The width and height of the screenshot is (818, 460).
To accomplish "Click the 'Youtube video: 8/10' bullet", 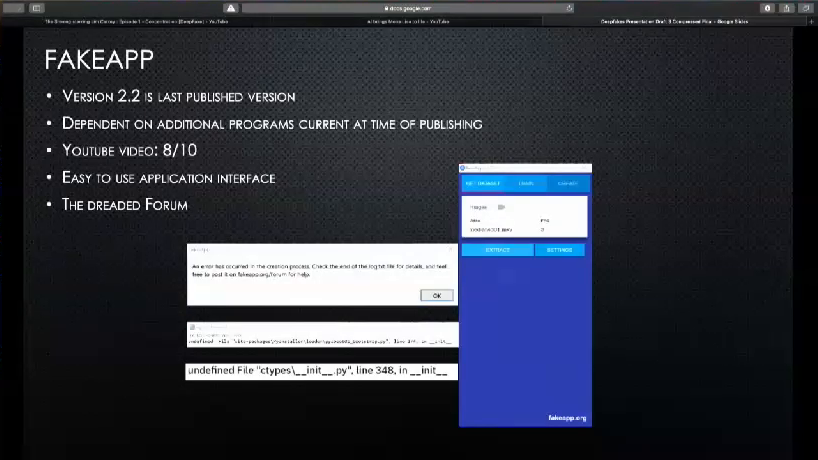I will pyautogui.click(x=129, y=151).
